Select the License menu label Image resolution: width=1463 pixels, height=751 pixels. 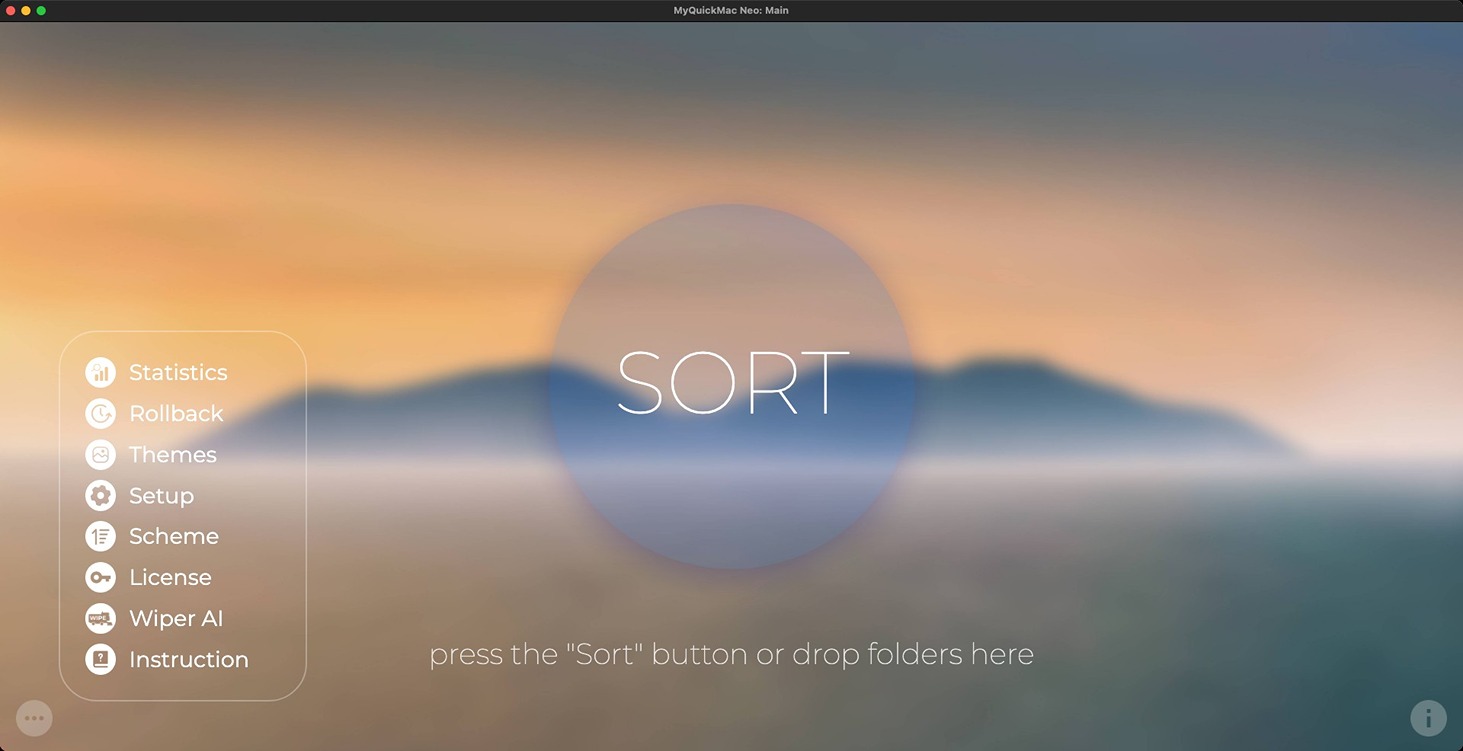pyautogui.click(x=170, y=578)
